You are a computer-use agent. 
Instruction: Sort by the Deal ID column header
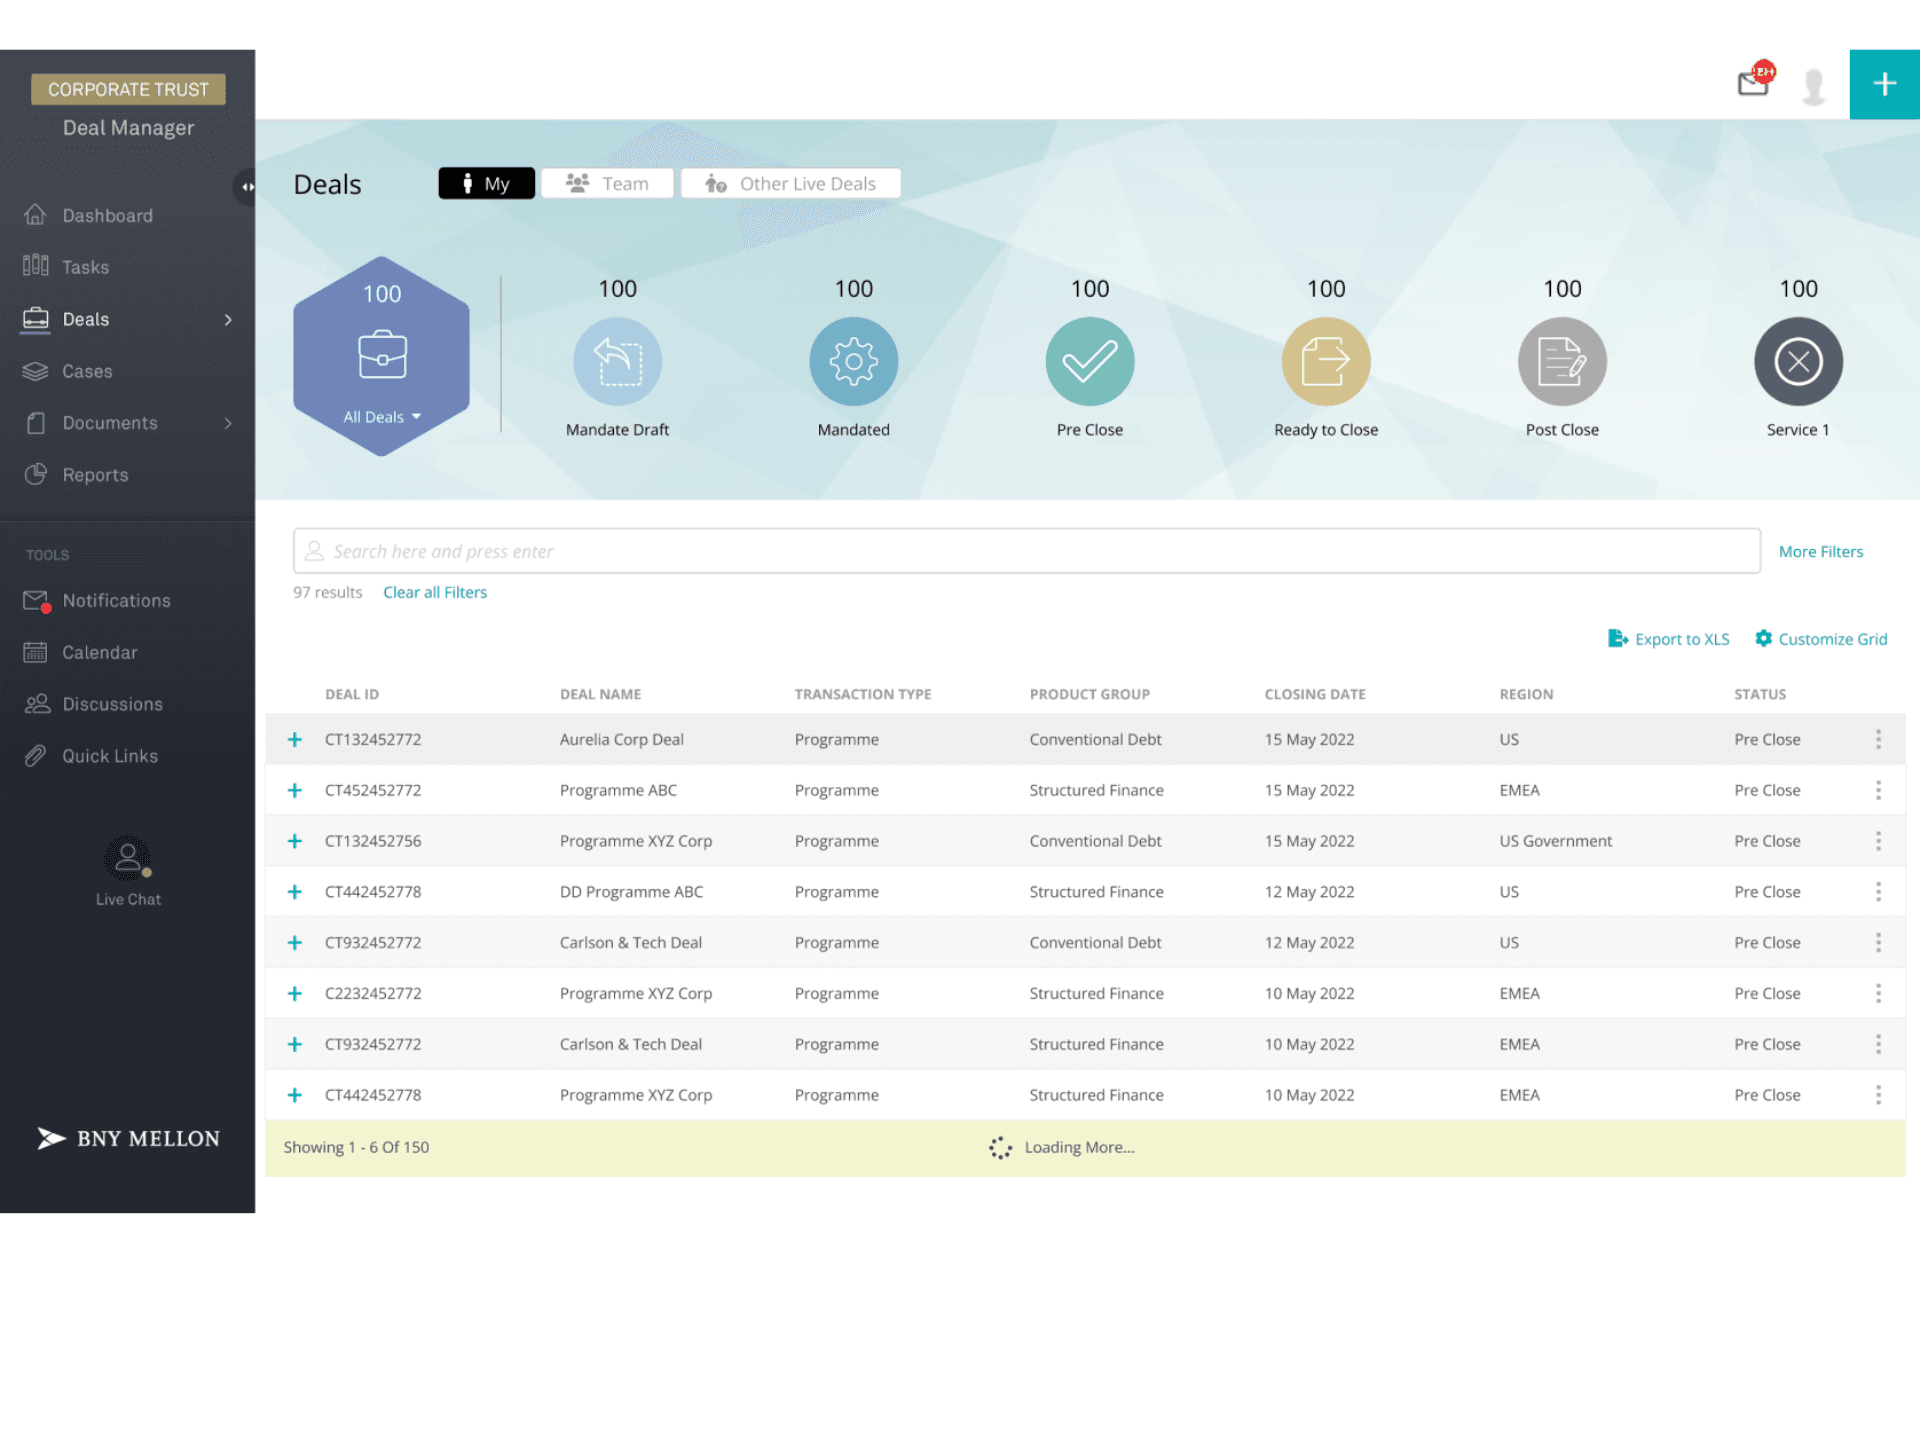pyautogui.click(x=352, y=695)
